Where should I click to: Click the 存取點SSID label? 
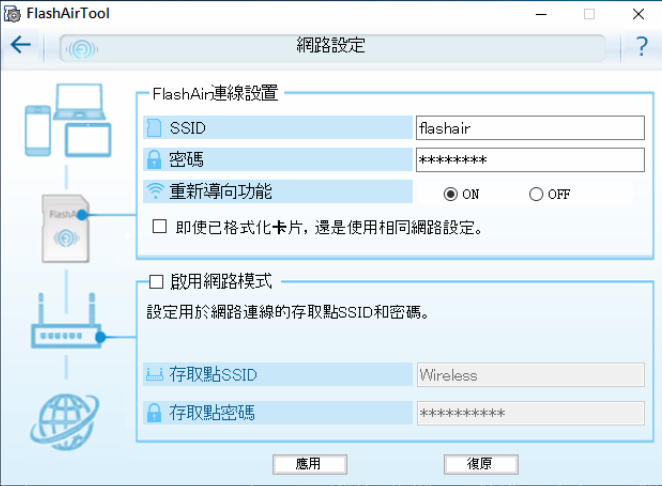pos(213,375)
